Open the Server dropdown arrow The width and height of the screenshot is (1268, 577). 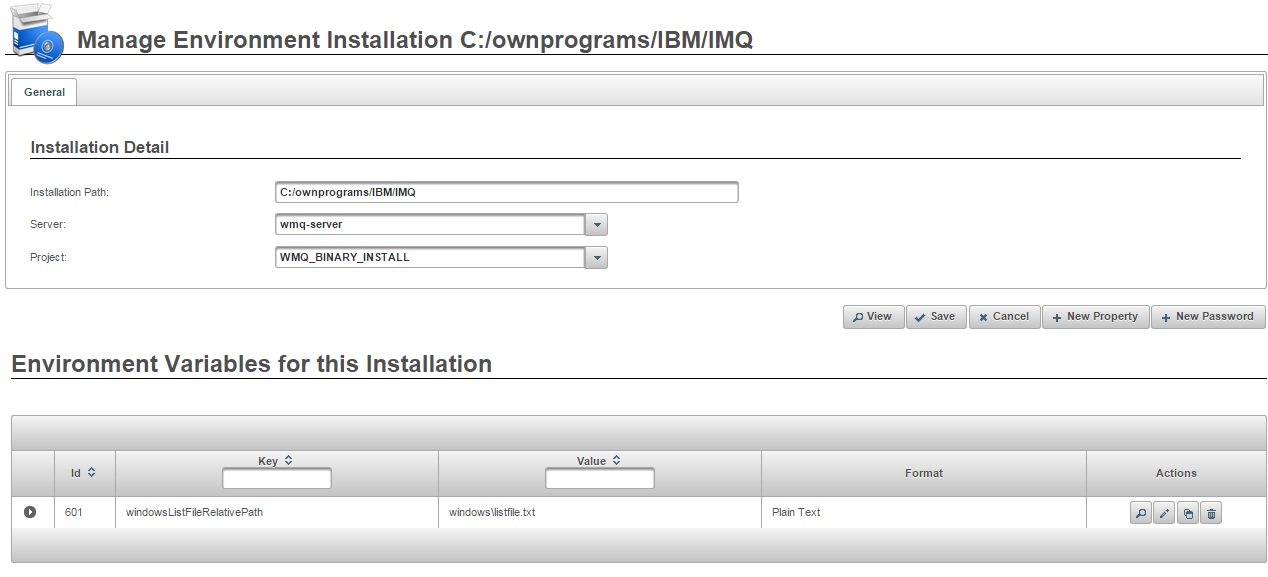pyautogui.click(x=596, y=225)
